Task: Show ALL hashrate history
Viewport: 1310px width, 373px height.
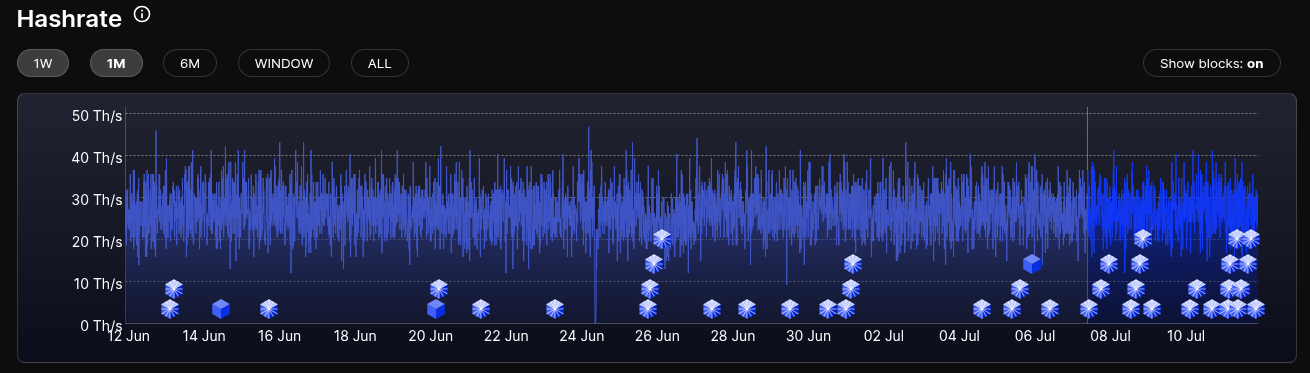Action: point(380,63)
